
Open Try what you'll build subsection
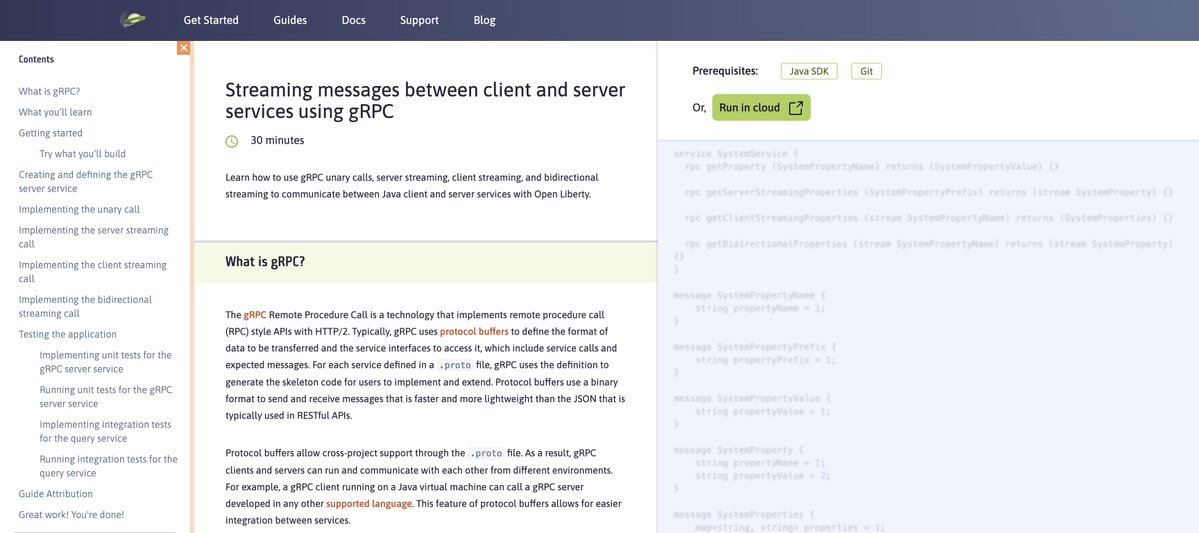click(x=83, y=154)
